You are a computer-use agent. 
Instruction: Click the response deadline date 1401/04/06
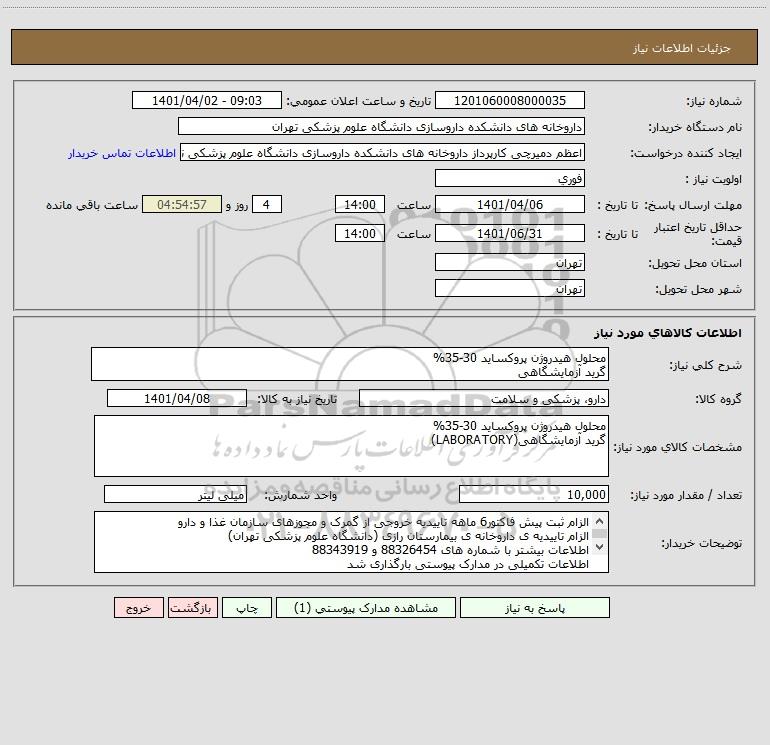pyautogui.click(x=510, y=204)
